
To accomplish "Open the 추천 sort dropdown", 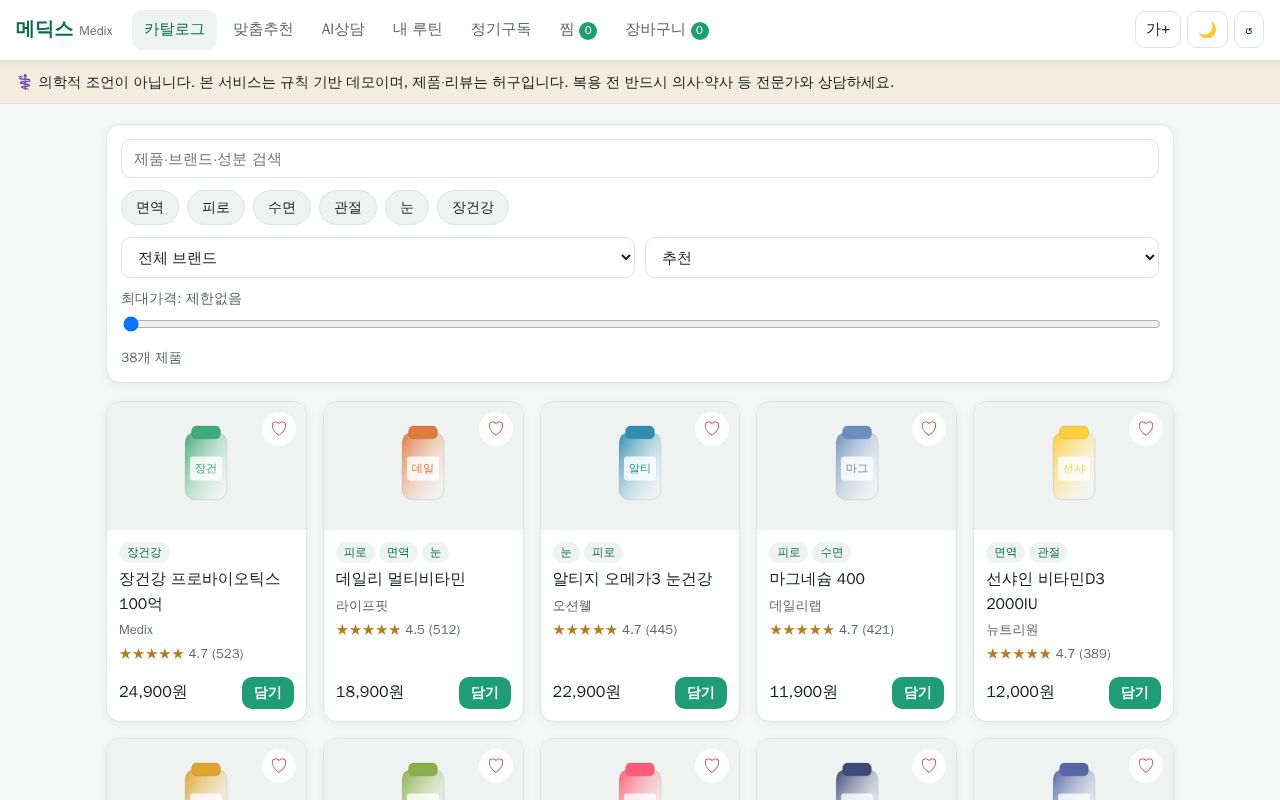I will pos(902,258).
